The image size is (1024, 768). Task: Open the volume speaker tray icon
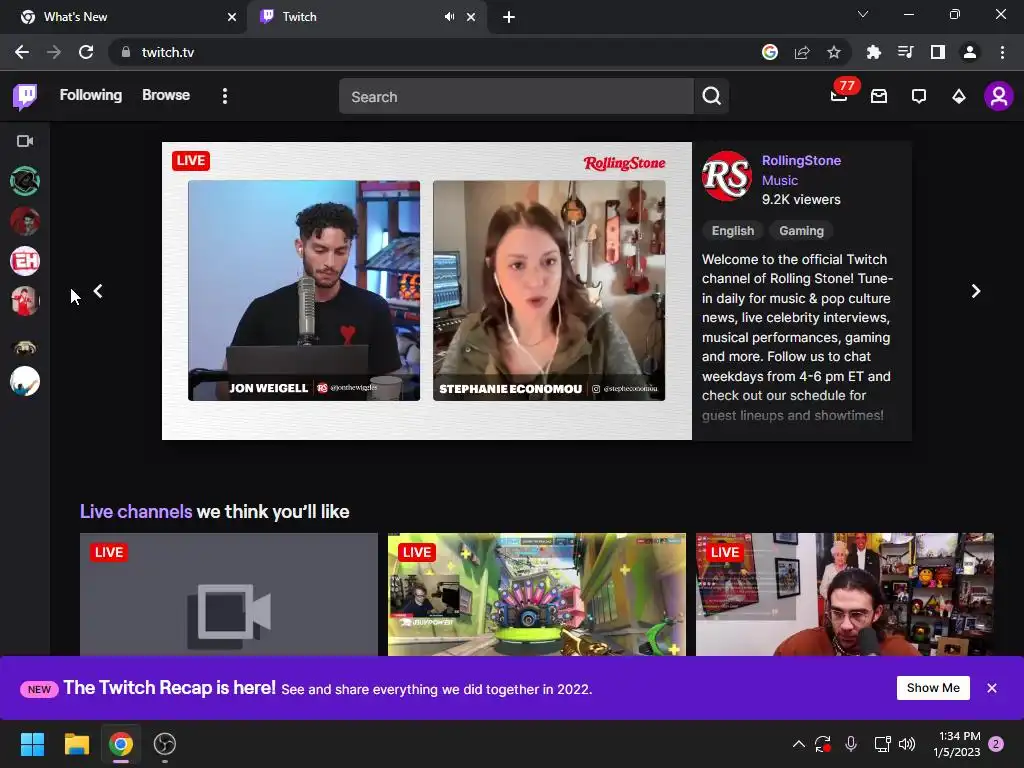907,744
